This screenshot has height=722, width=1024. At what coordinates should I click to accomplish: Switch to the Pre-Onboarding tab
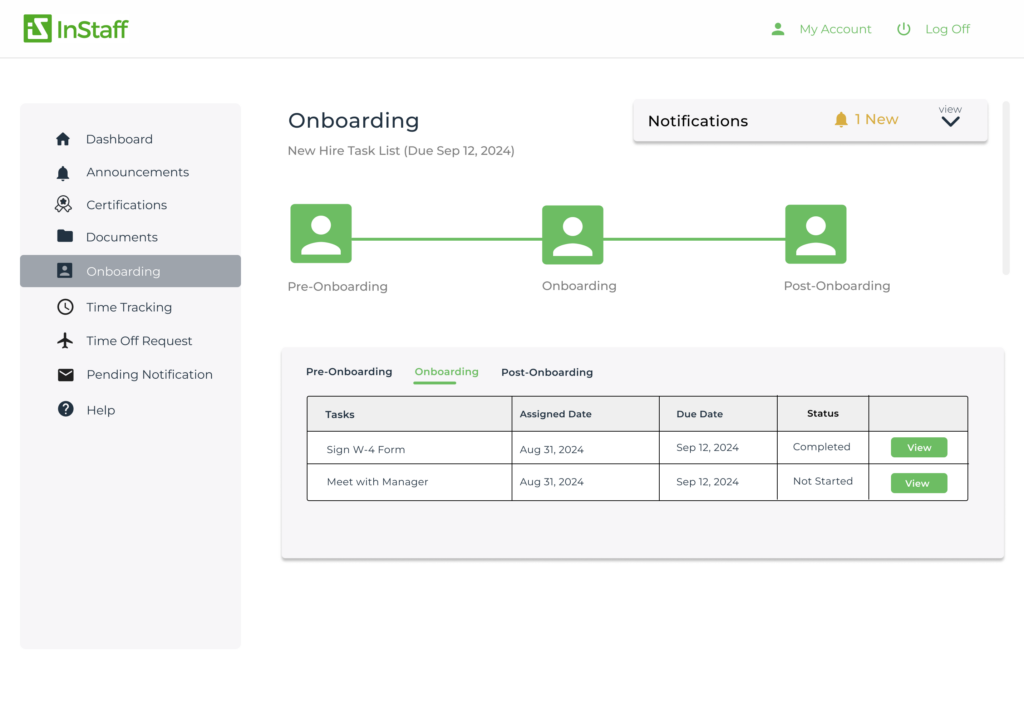pyautogui.click(x=349, y=372)
